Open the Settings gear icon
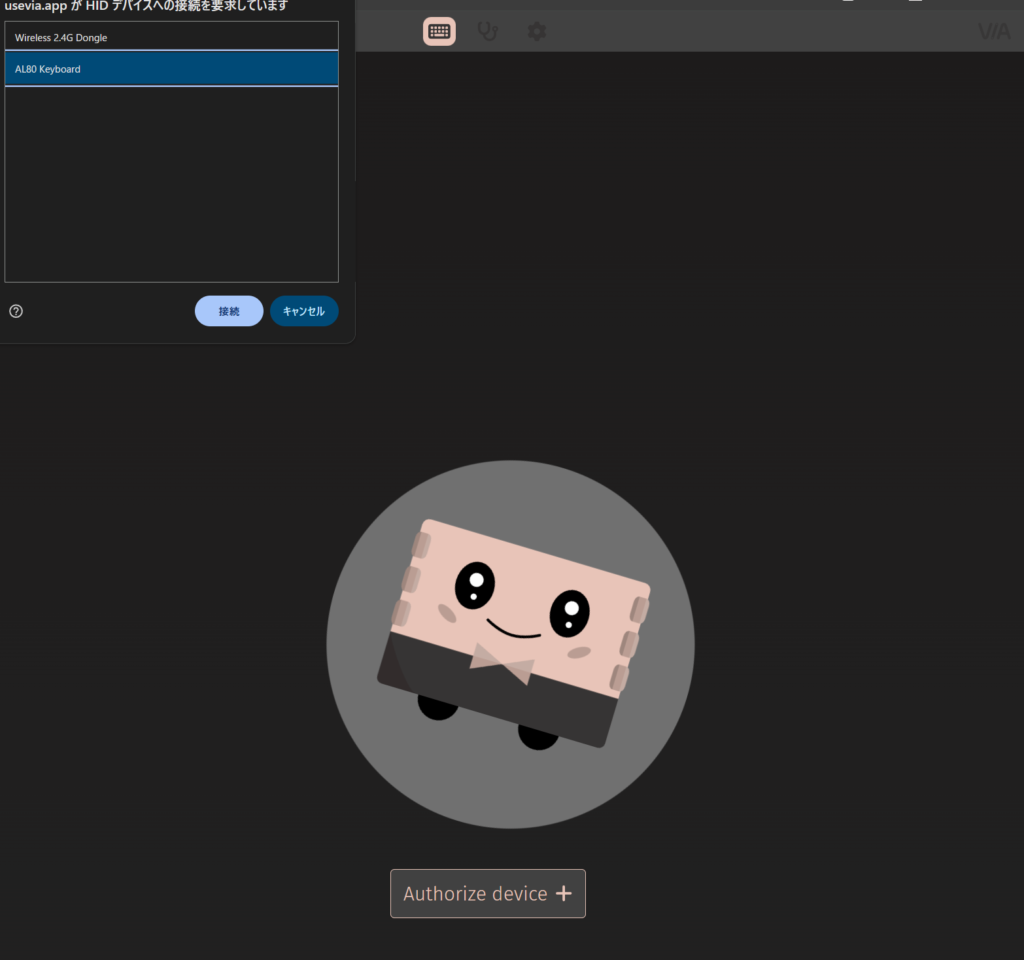Screen dimensions: 1024x960 coord(537,32)
